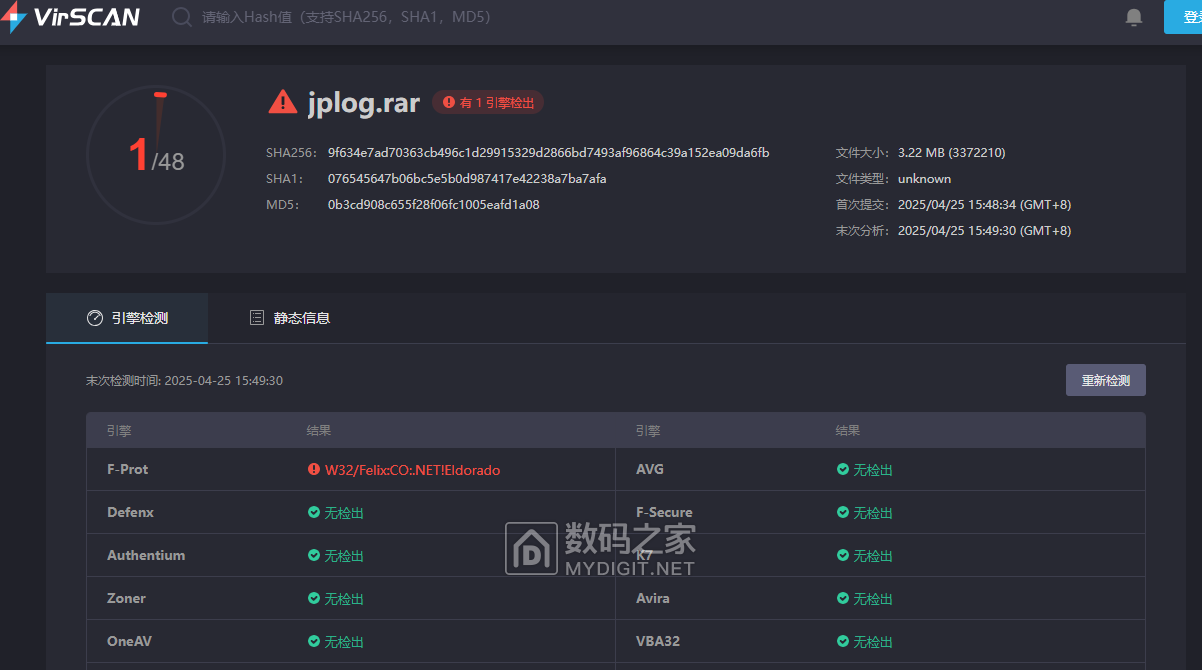Image resolution: width=1202 pixels, height=670 pixels.
Task: Click the green check icon for AVG
Action: click(x=843, y=469)
